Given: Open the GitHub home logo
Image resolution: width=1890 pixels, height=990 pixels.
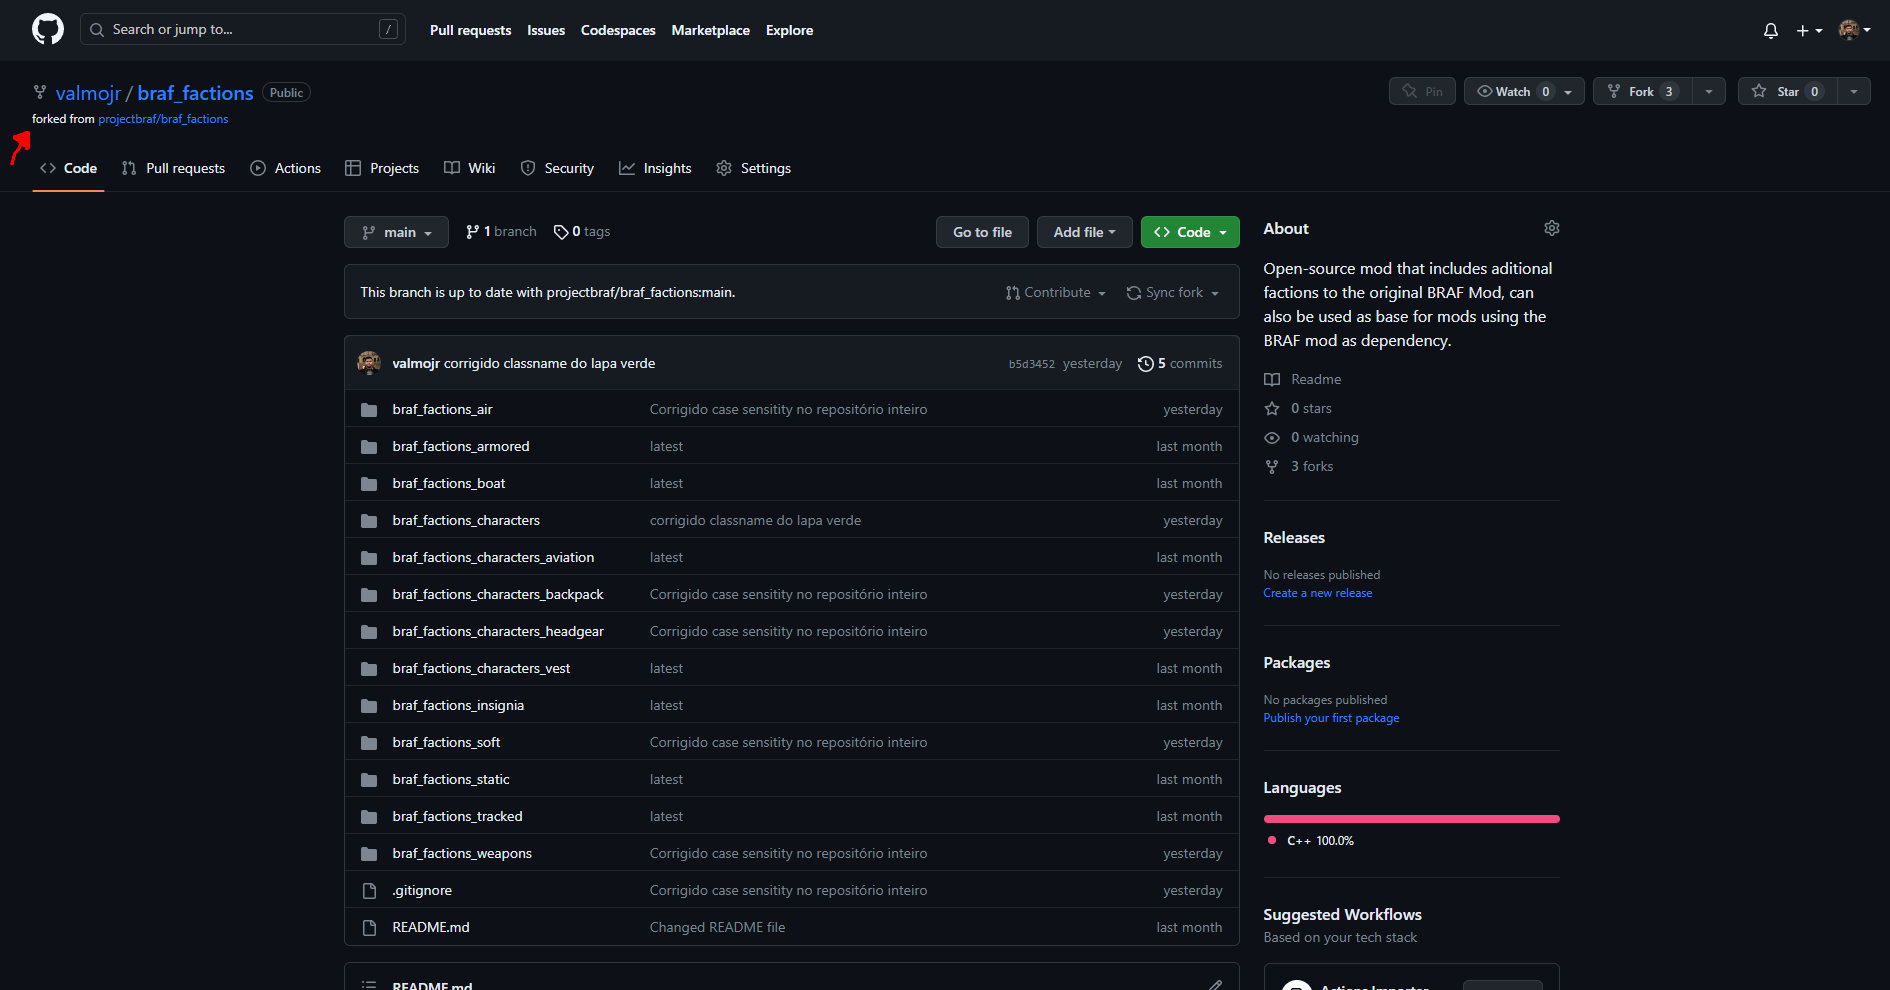Looking at the screenshot, I should pyautogui.click(x=48, y=30).
